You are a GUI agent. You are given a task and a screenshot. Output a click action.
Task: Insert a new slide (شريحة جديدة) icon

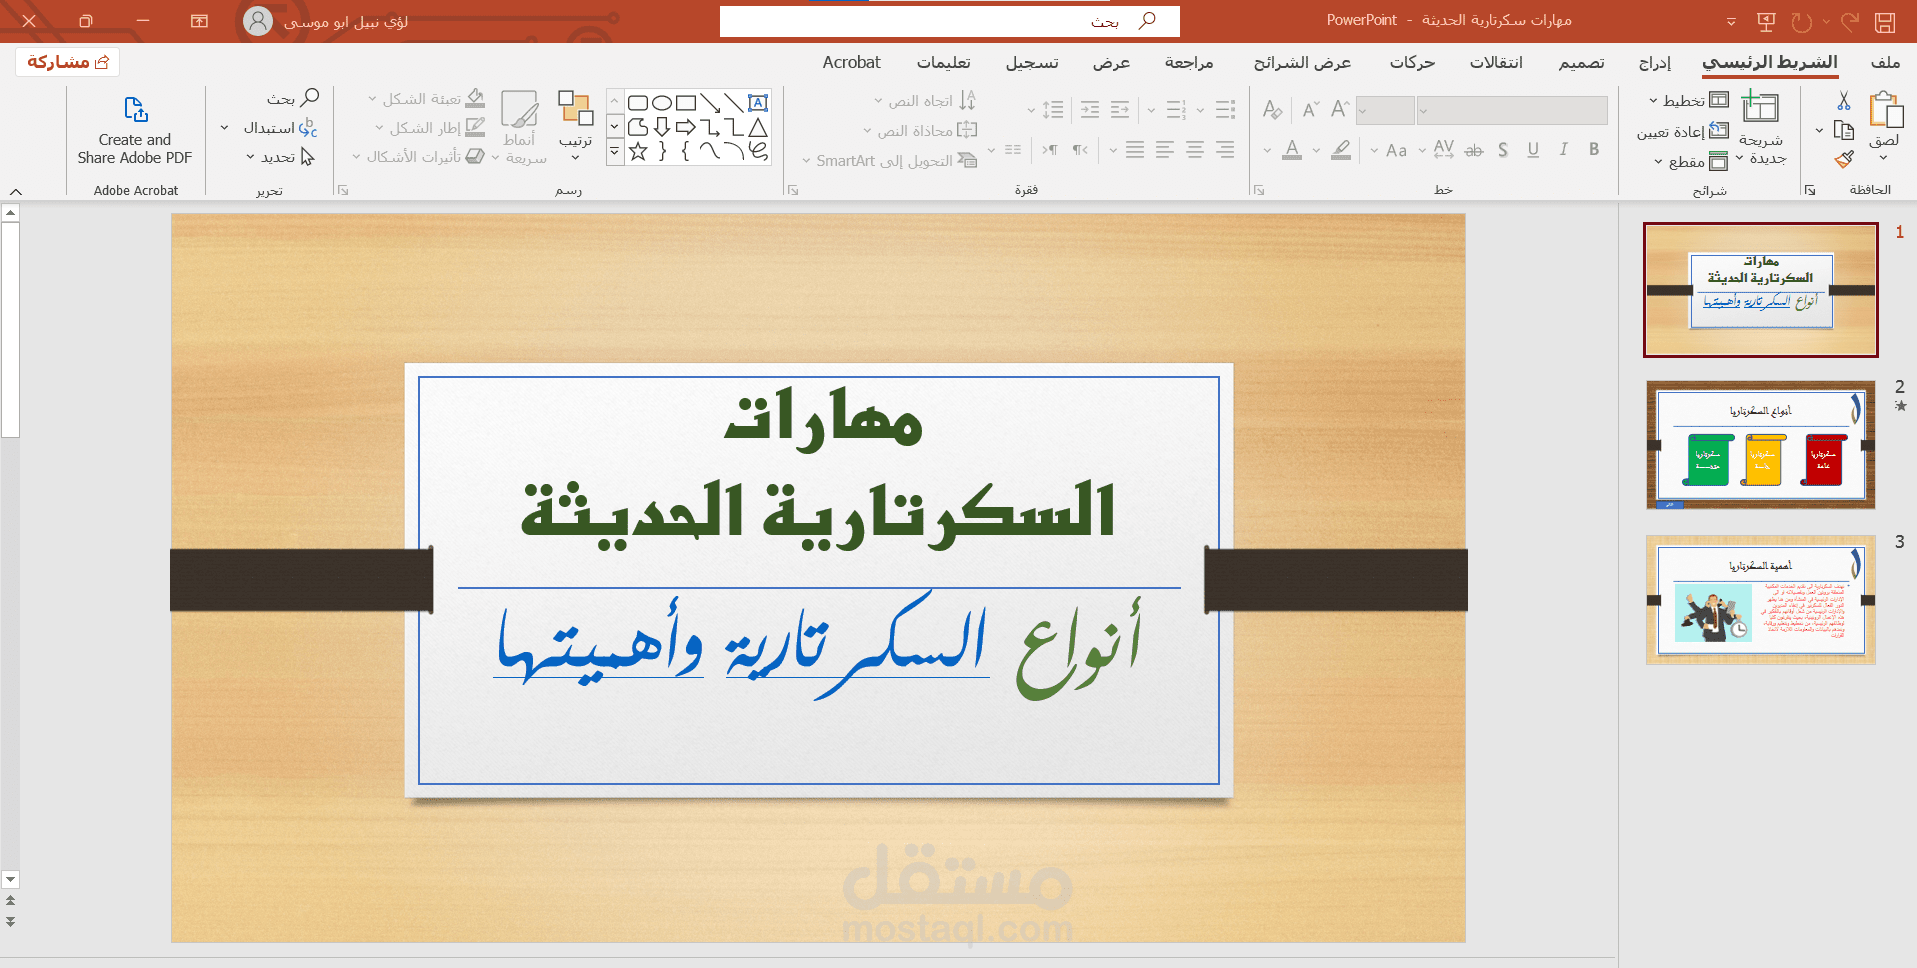coord(1760,107)
